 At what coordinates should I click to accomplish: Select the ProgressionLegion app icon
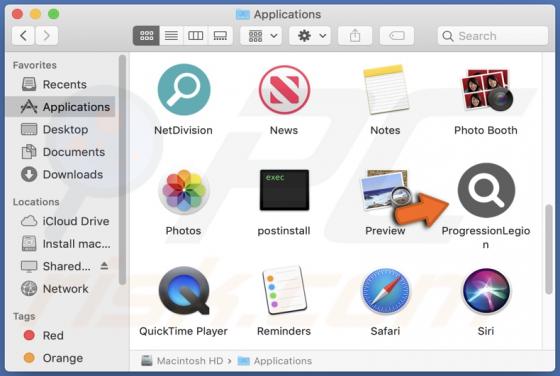(x=486, y=190)
